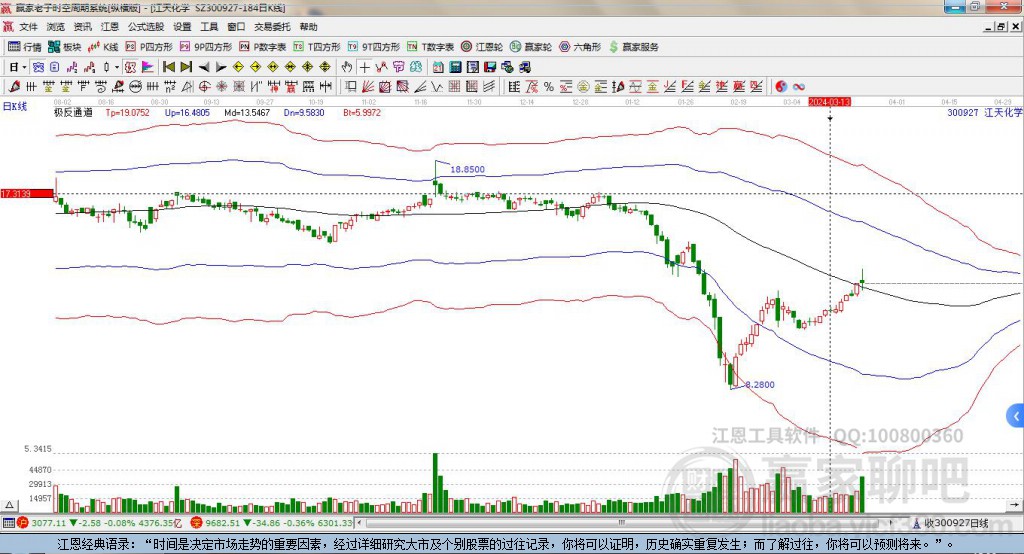The image size is (1024, 554).
Task: Click the zigzag line tool icon
Action: point(437,86)
